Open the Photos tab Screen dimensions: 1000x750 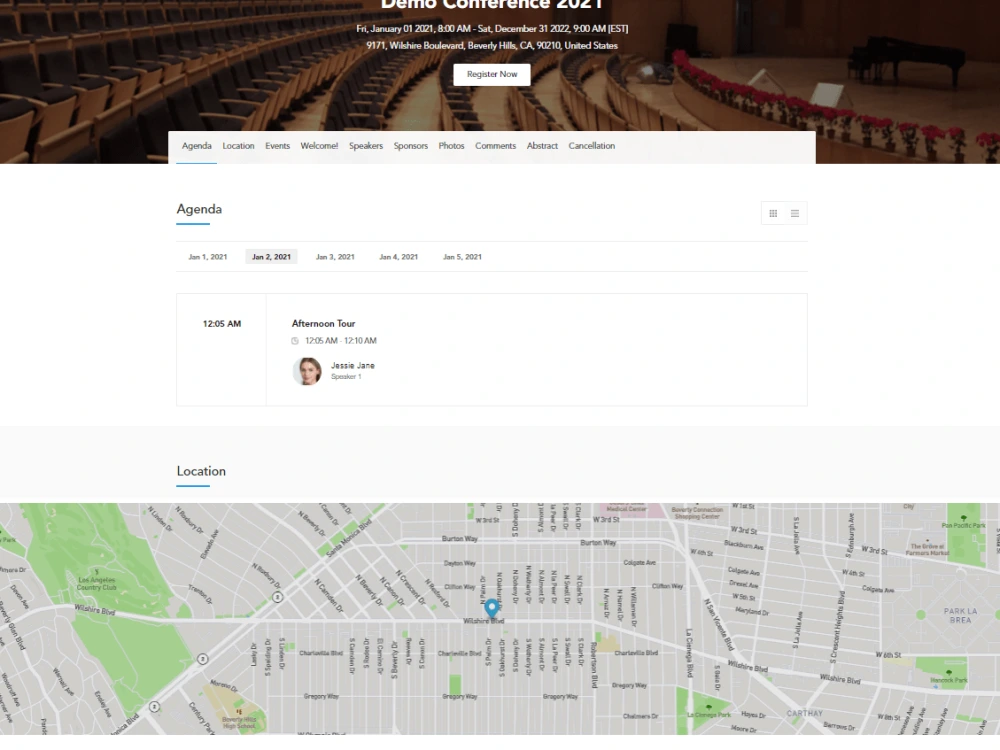click(452, 146)
